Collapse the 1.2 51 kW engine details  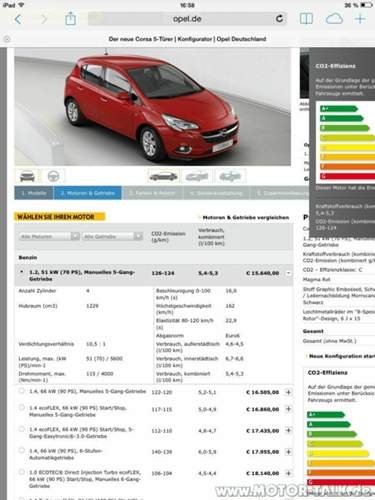[289, 273]
